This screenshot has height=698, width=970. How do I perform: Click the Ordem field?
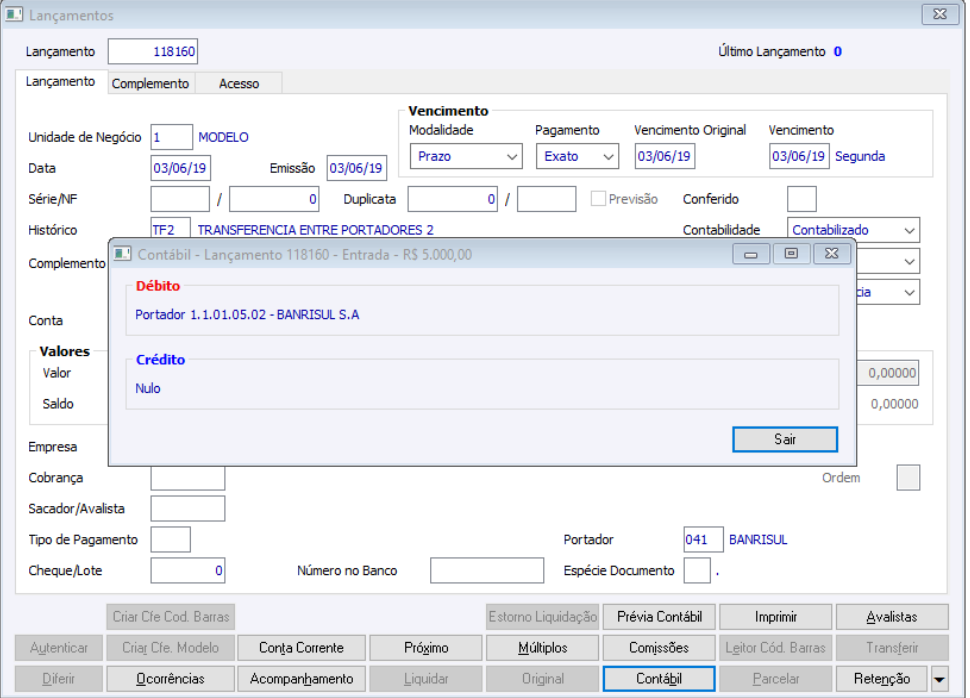click(x=908, y=478)
